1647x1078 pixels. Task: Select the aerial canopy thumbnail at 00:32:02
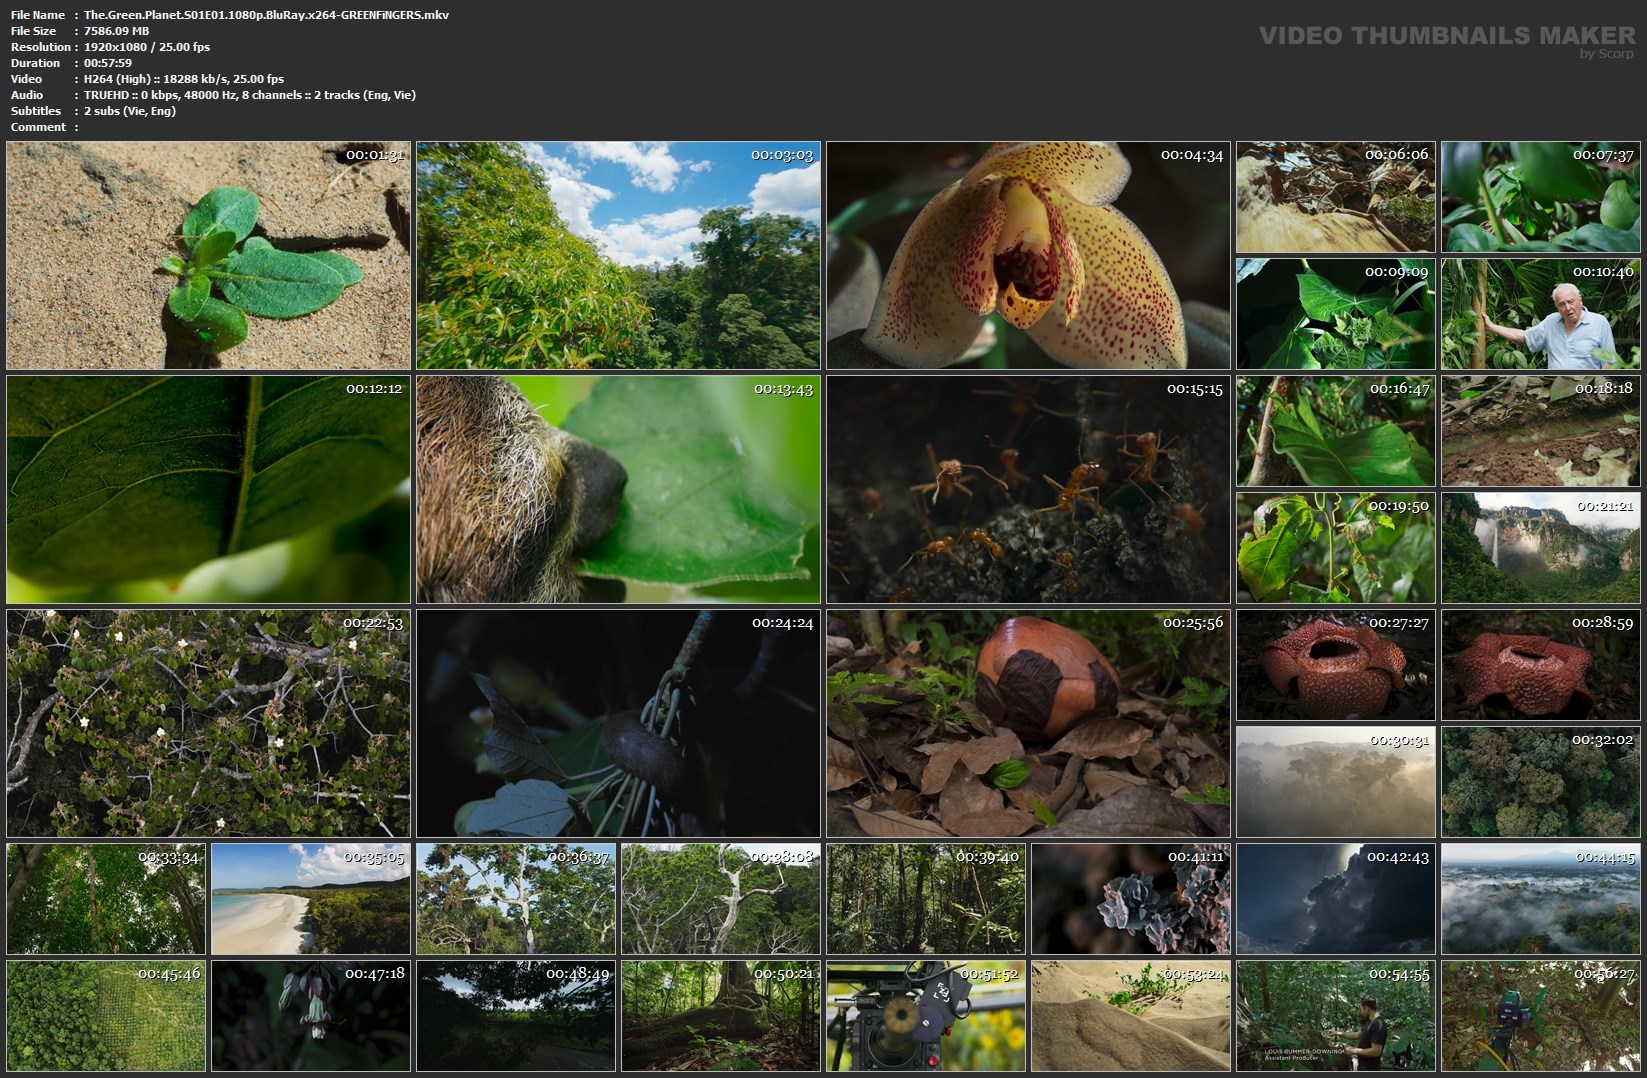click(1541, 782)
